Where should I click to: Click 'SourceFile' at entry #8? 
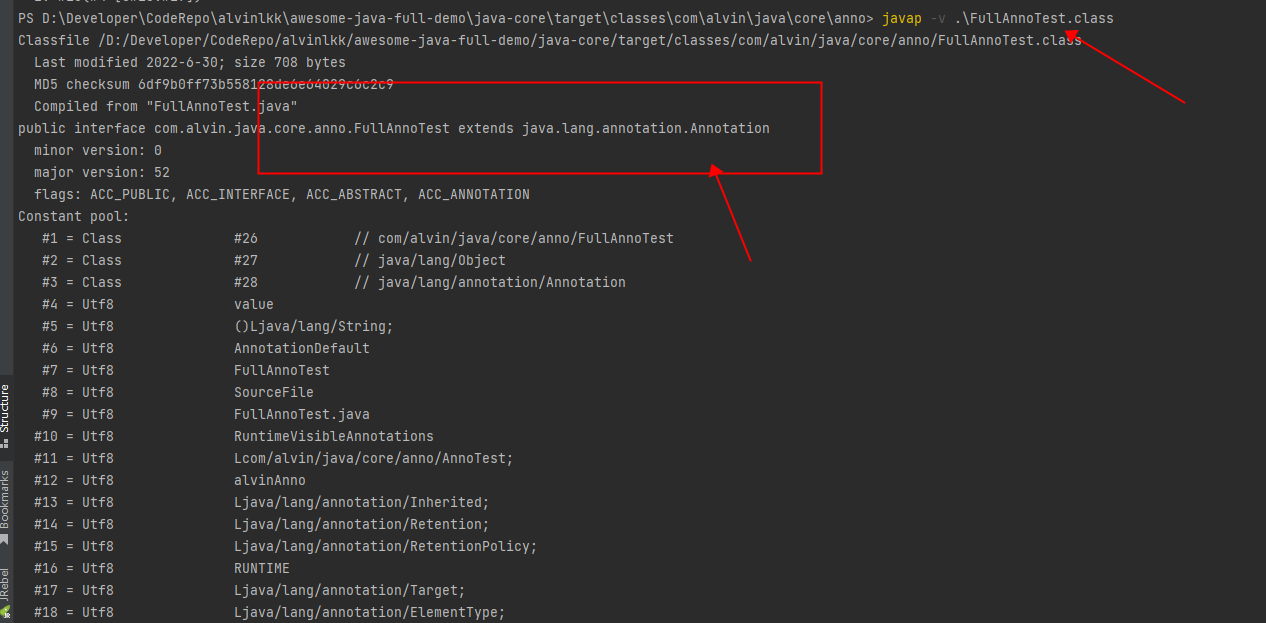point(274,392)
